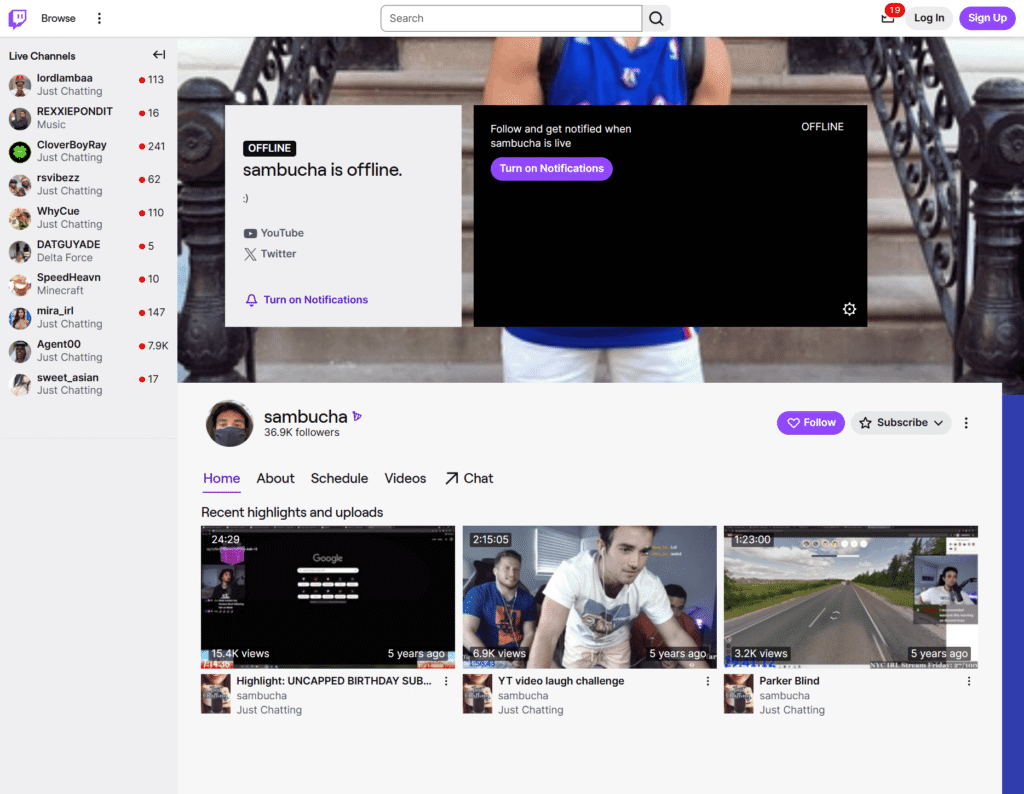This screenshot has height=794, width=1024.
Task: Open the channel's more options kebab menu
Action: (x=966, y=422)
